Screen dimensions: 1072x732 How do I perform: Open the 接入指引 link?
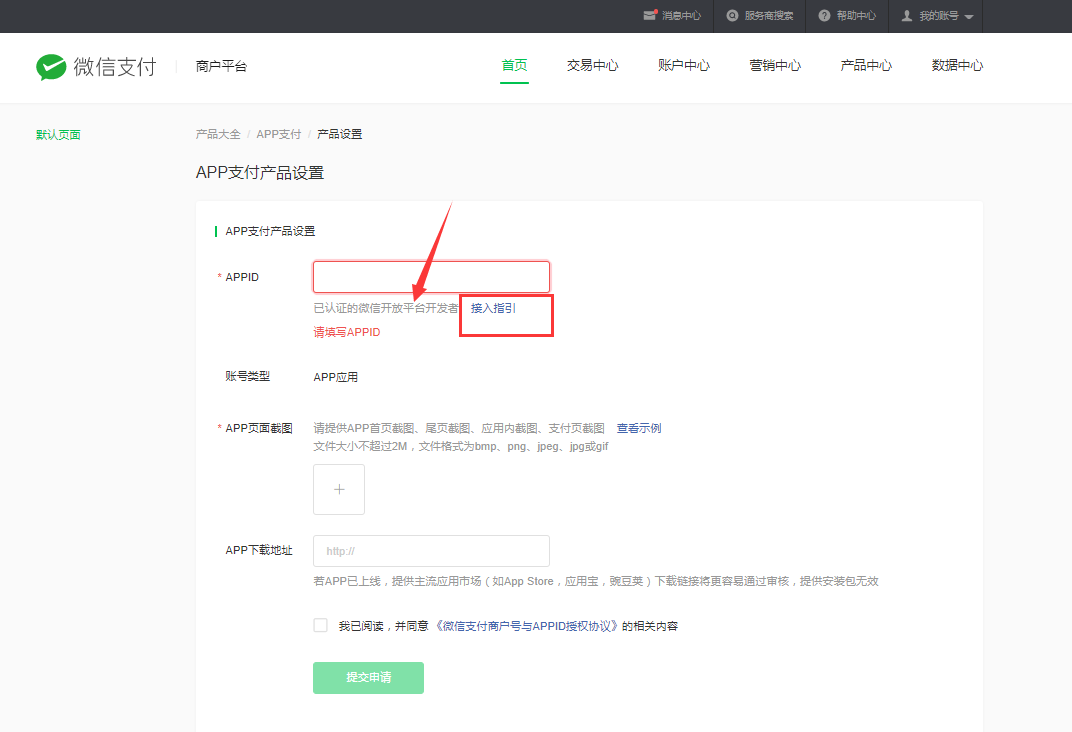pyautogui.click(x=493, y=308)
